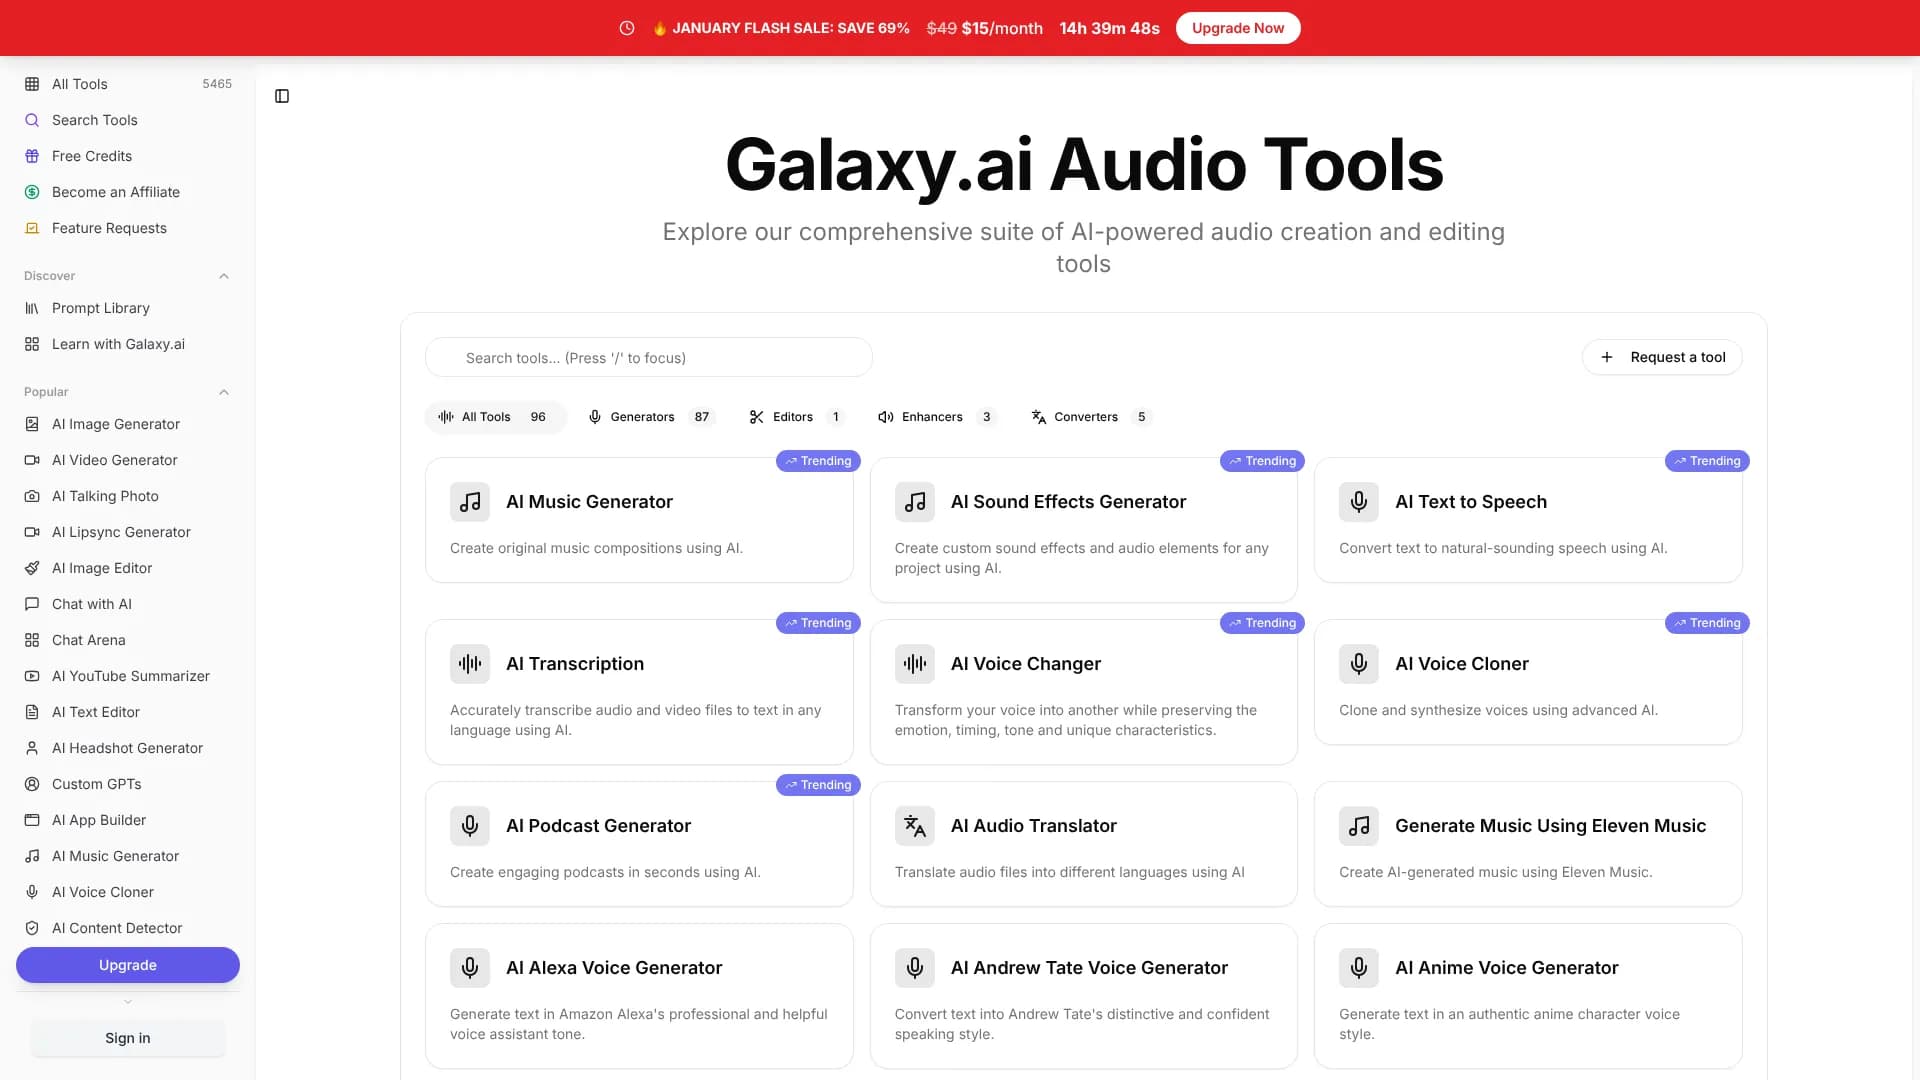Click the microphone icon on AI Podcast Generator card
The height and width of the screenshot is (1080, 1920).
click(x=470, y=826)
